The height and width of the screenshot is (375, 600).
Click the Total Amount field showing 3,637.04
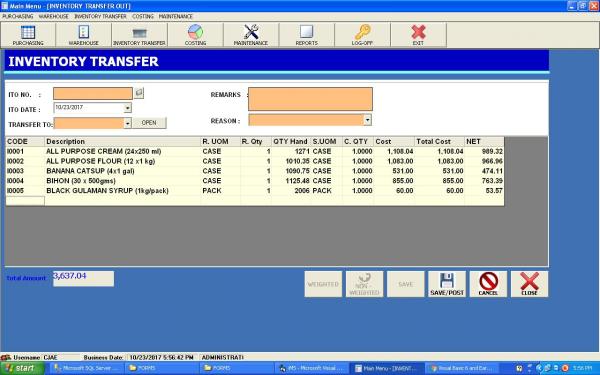83,279
